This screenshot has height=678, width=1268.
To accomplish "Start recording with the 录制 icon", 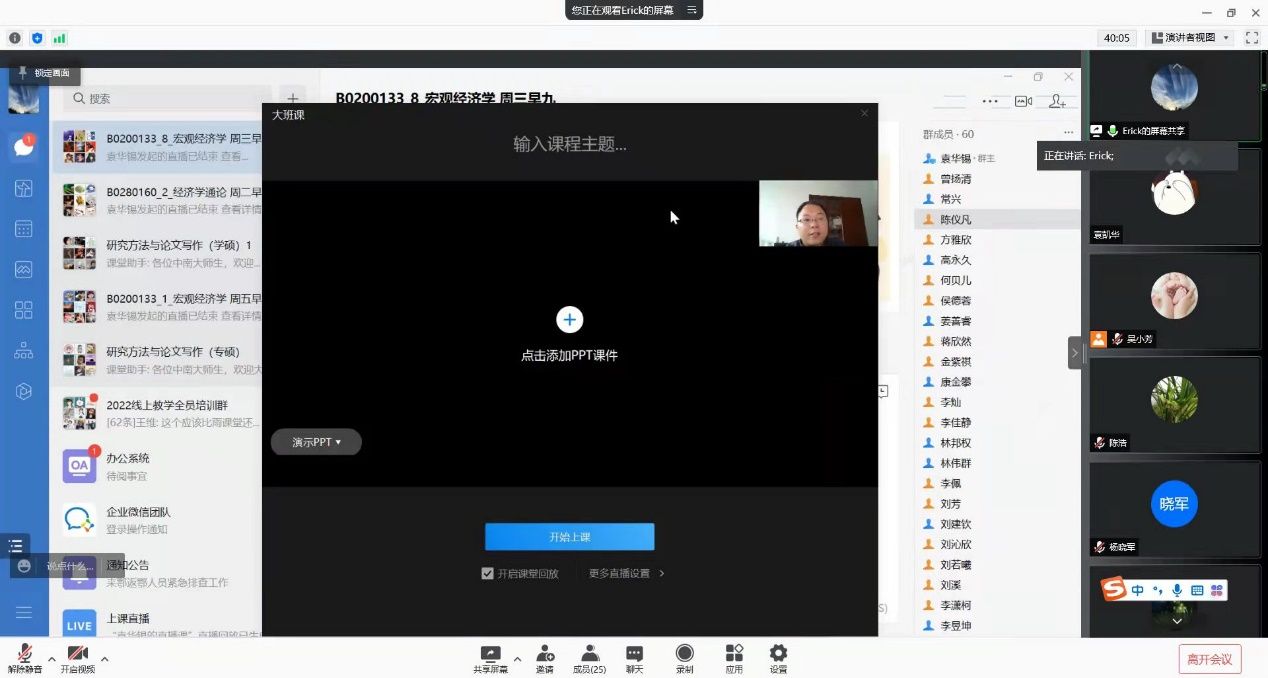I will click(x=684, y=654).
